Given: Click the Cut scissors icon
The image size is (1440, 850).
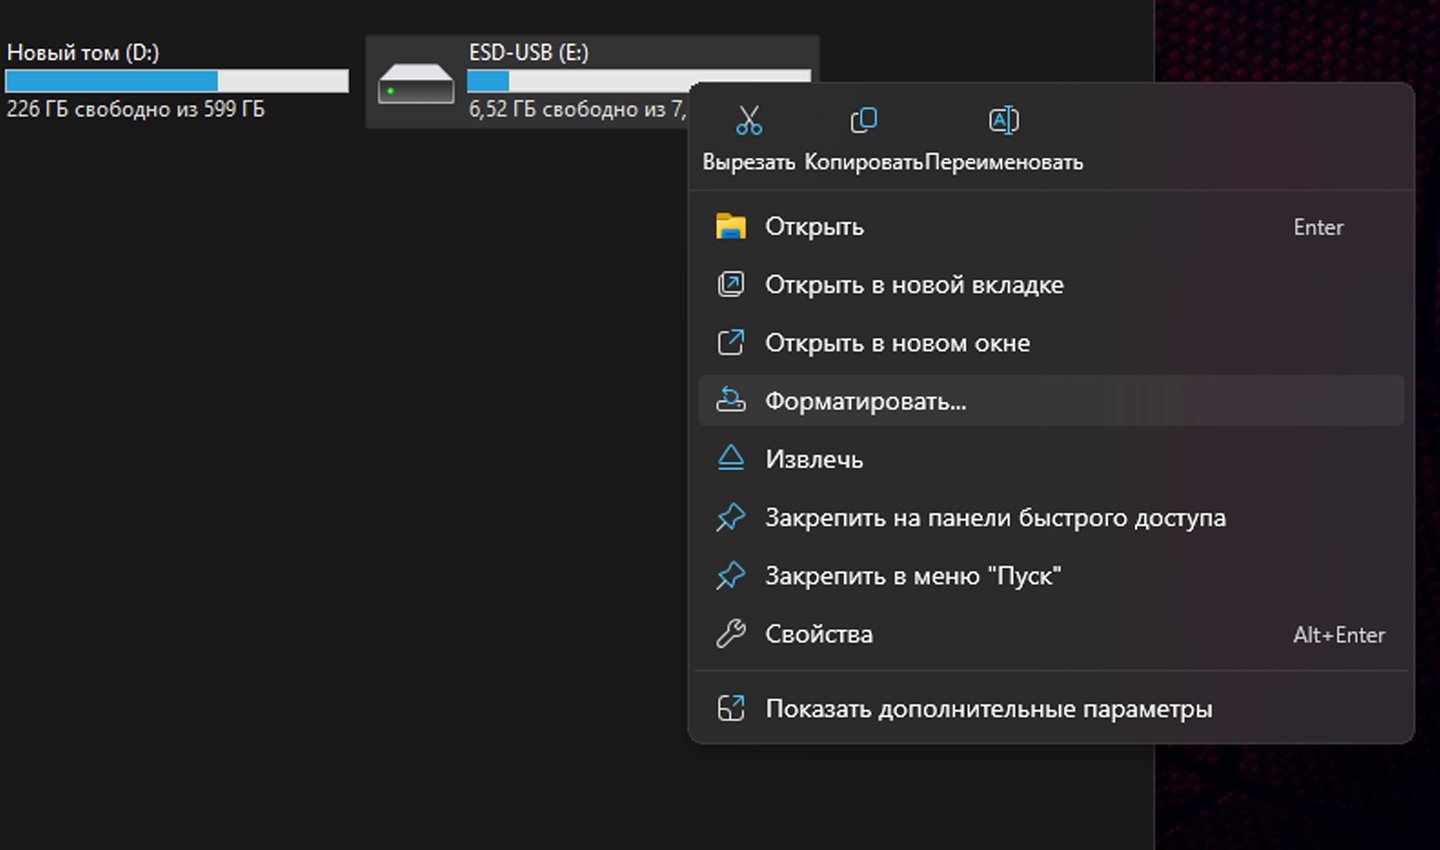Looking at the screenshot, I should click(749, 120).
